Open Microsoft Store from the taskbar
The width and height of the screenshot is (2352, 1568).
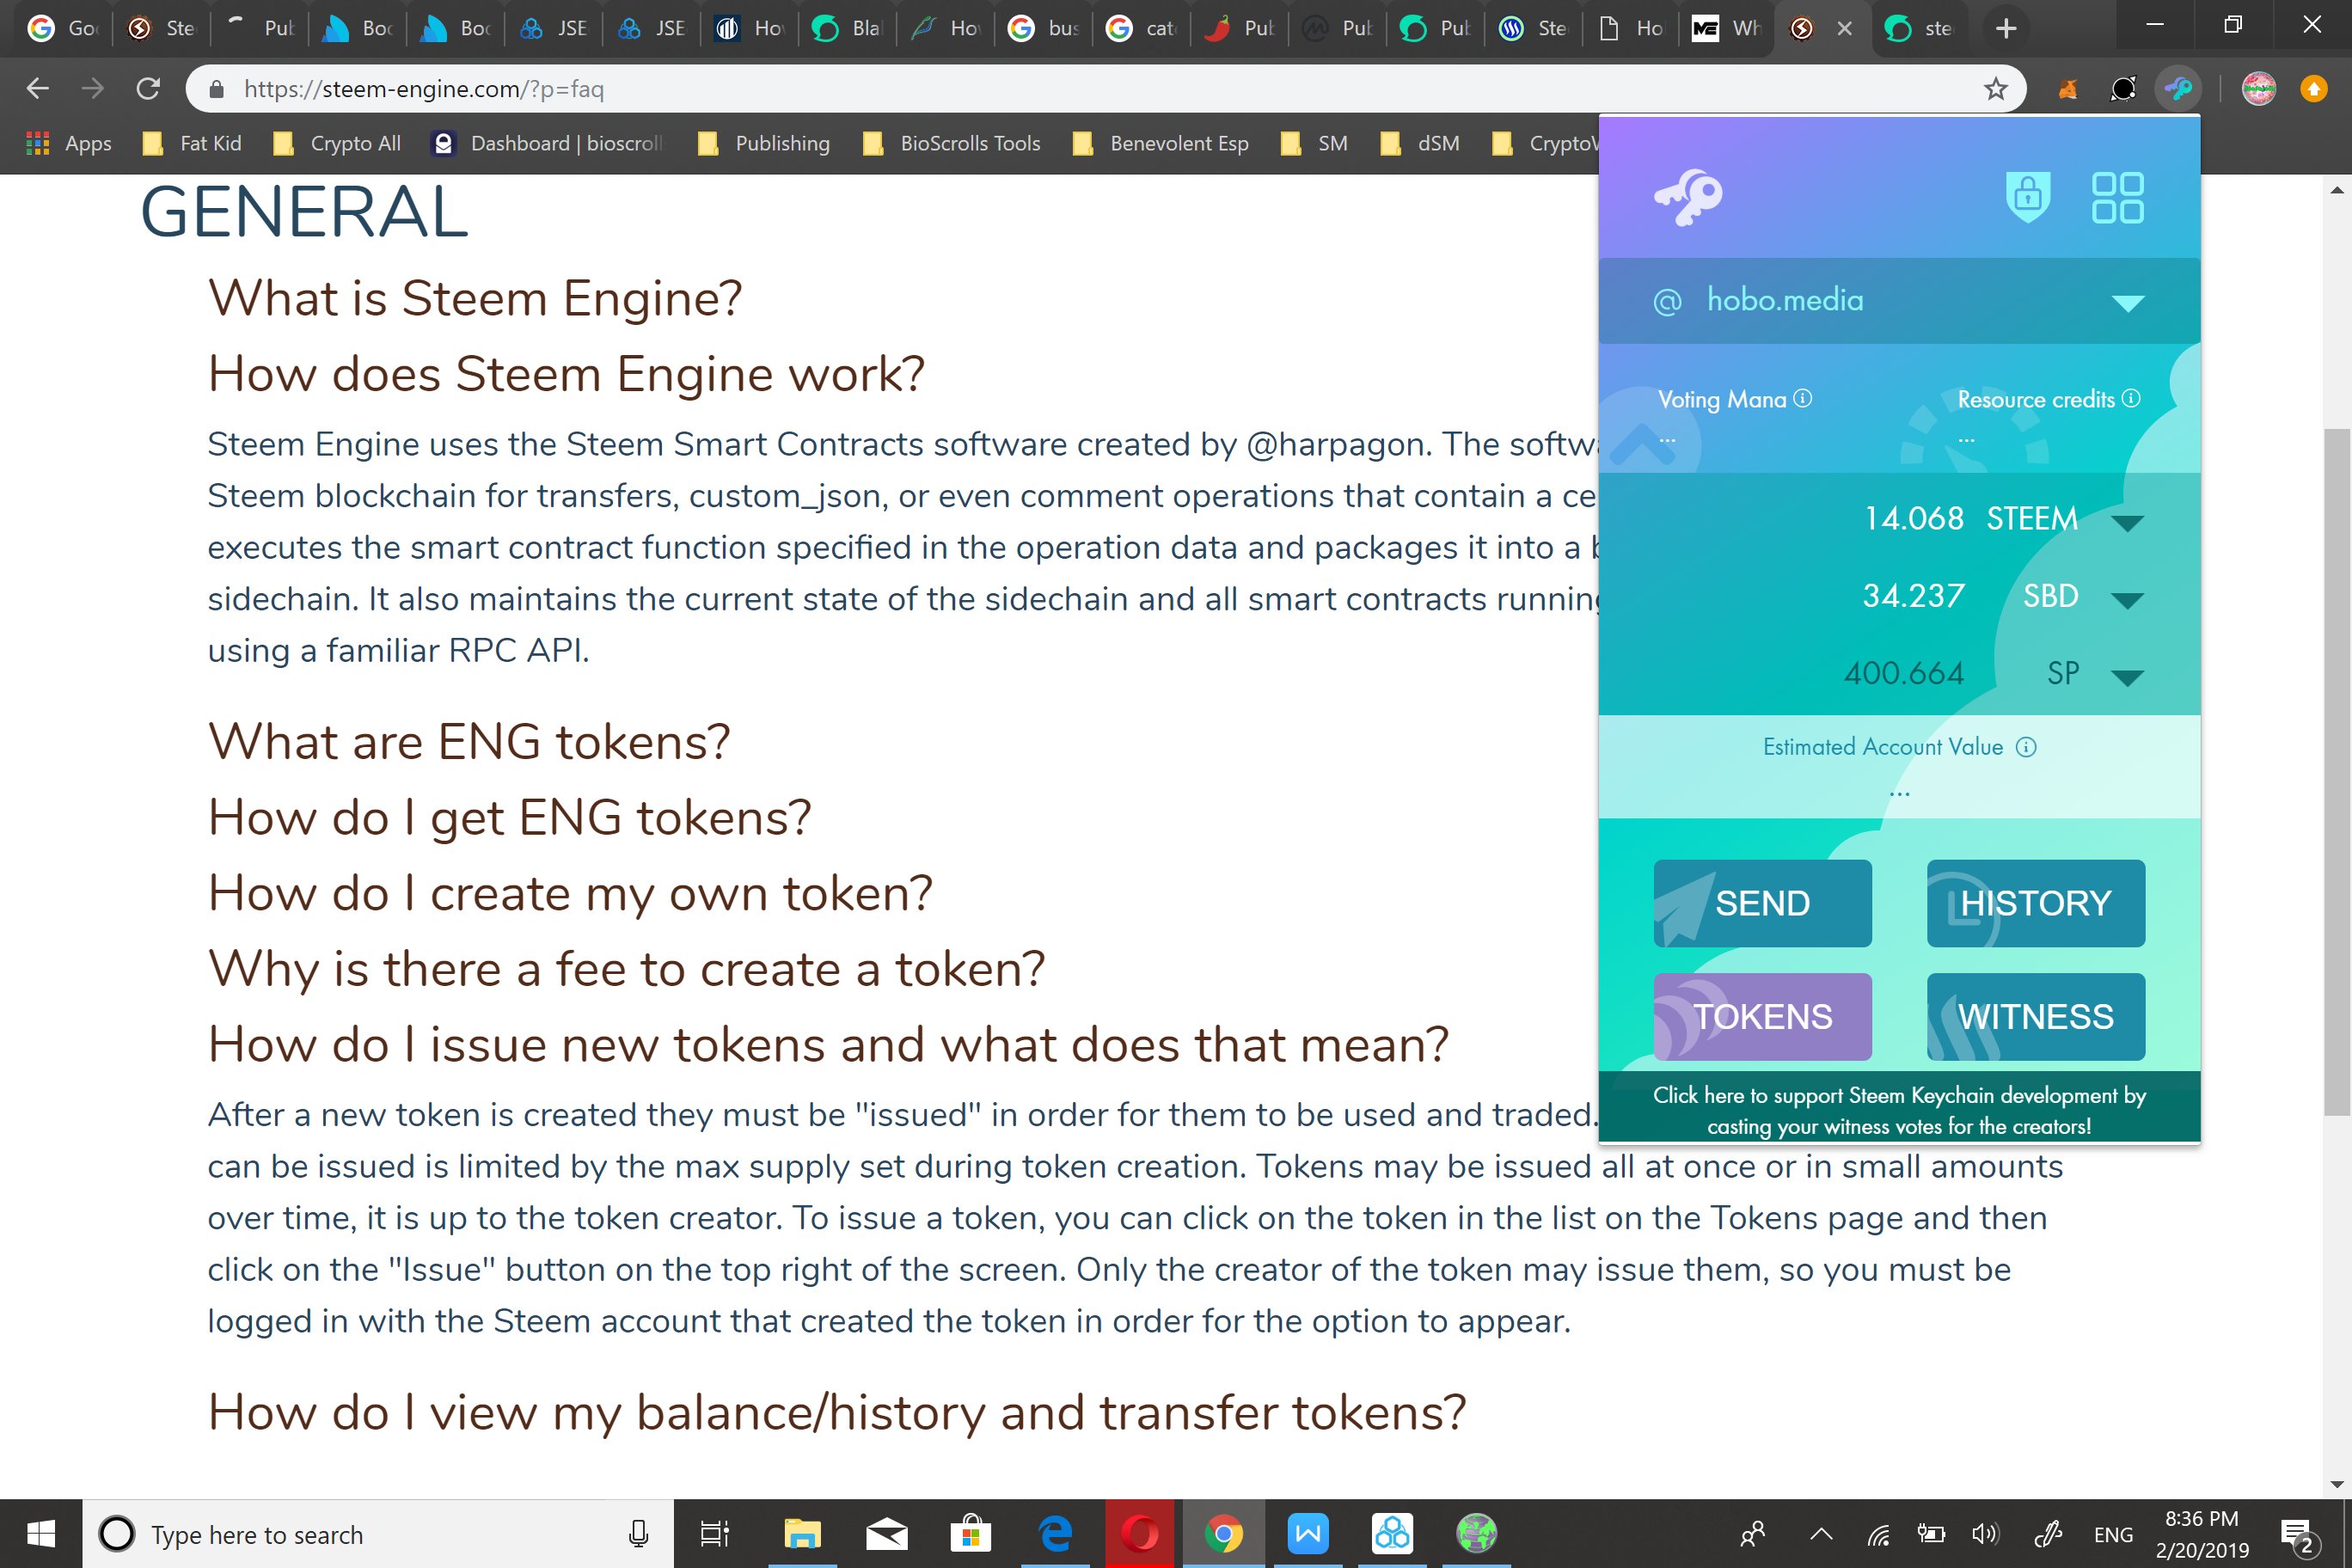[970, 1533]
